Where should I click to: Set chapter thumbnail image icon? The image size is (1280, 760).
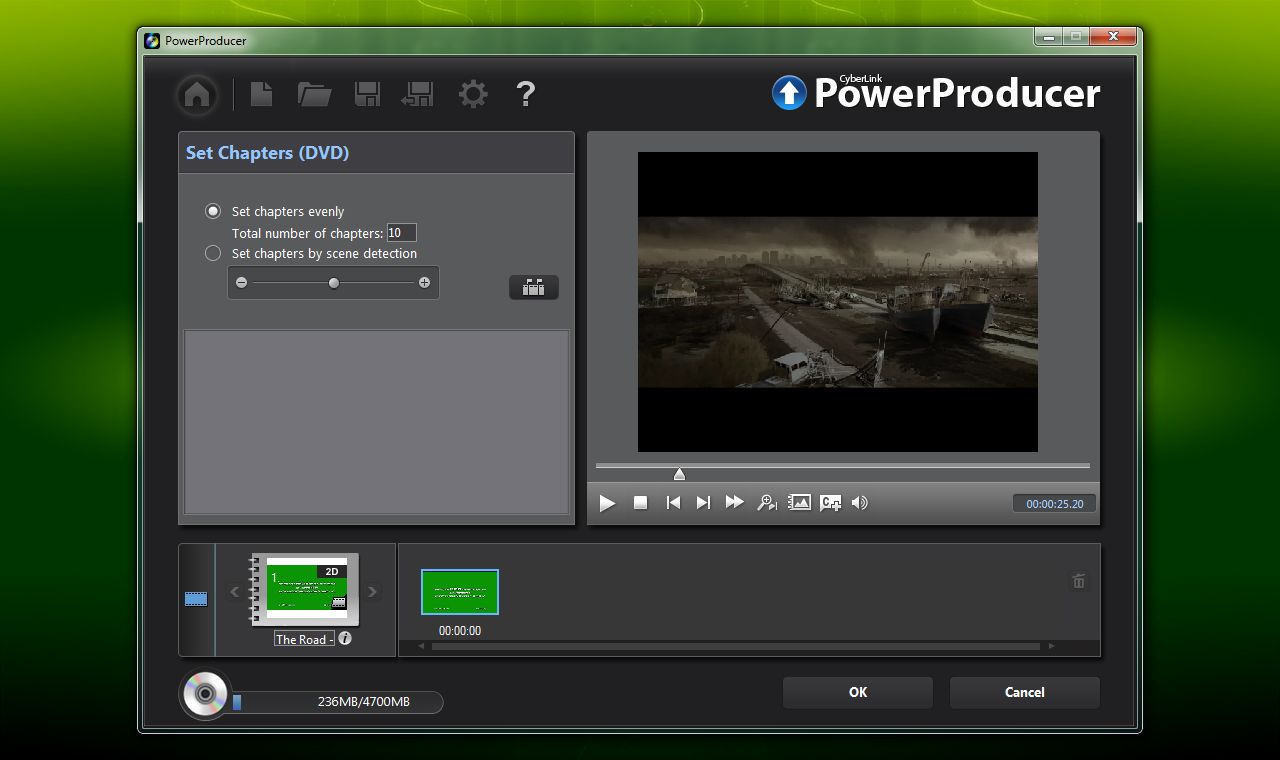pos(799,503)
